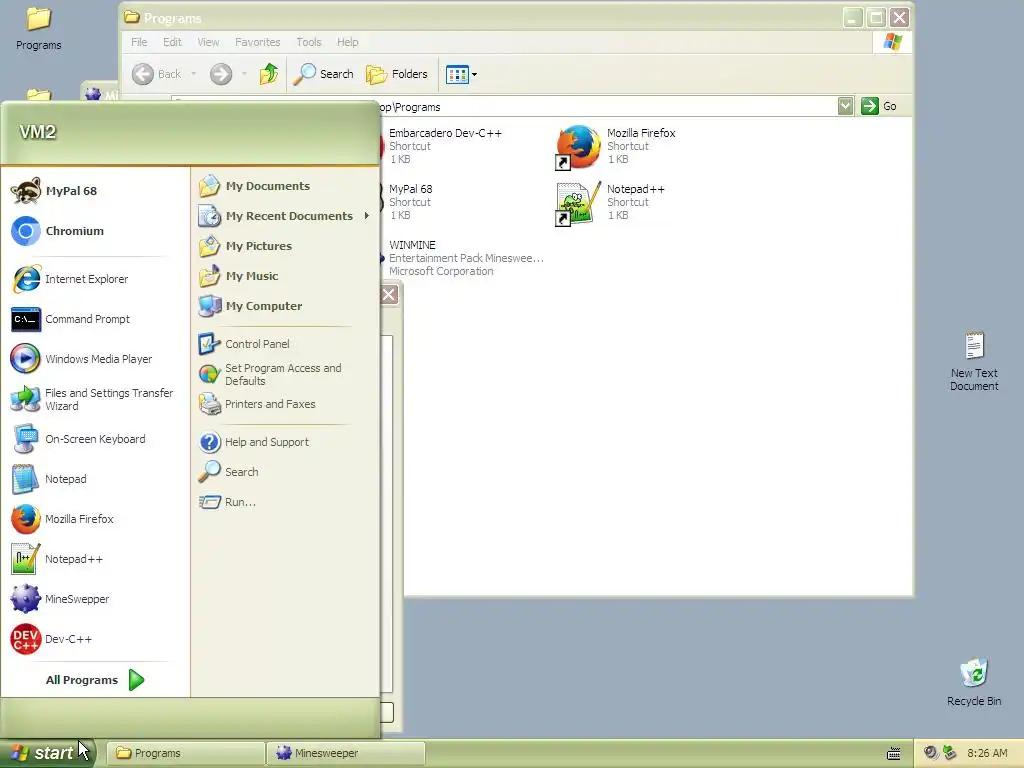Click the system clock showing 8:26 AM
The width and height of the screenshot is (1024, 768).
987,753
